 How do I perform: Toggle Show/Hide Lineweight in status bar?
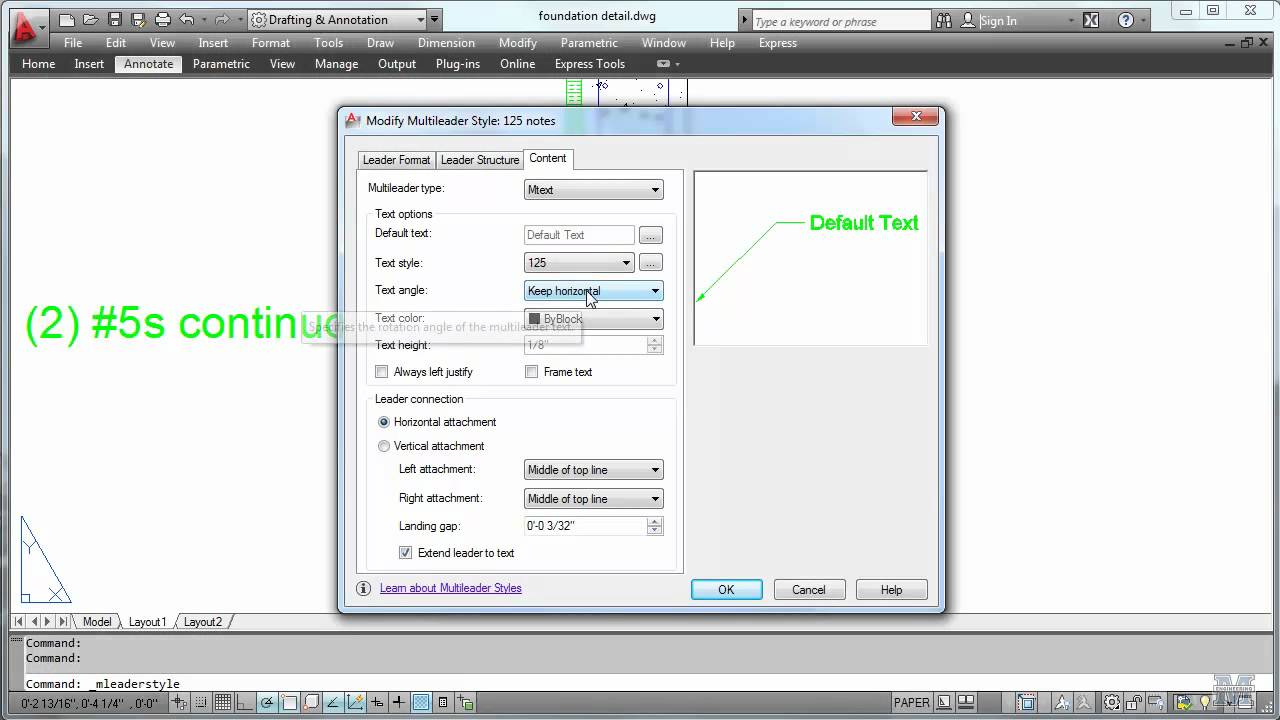tap(398, 702)
